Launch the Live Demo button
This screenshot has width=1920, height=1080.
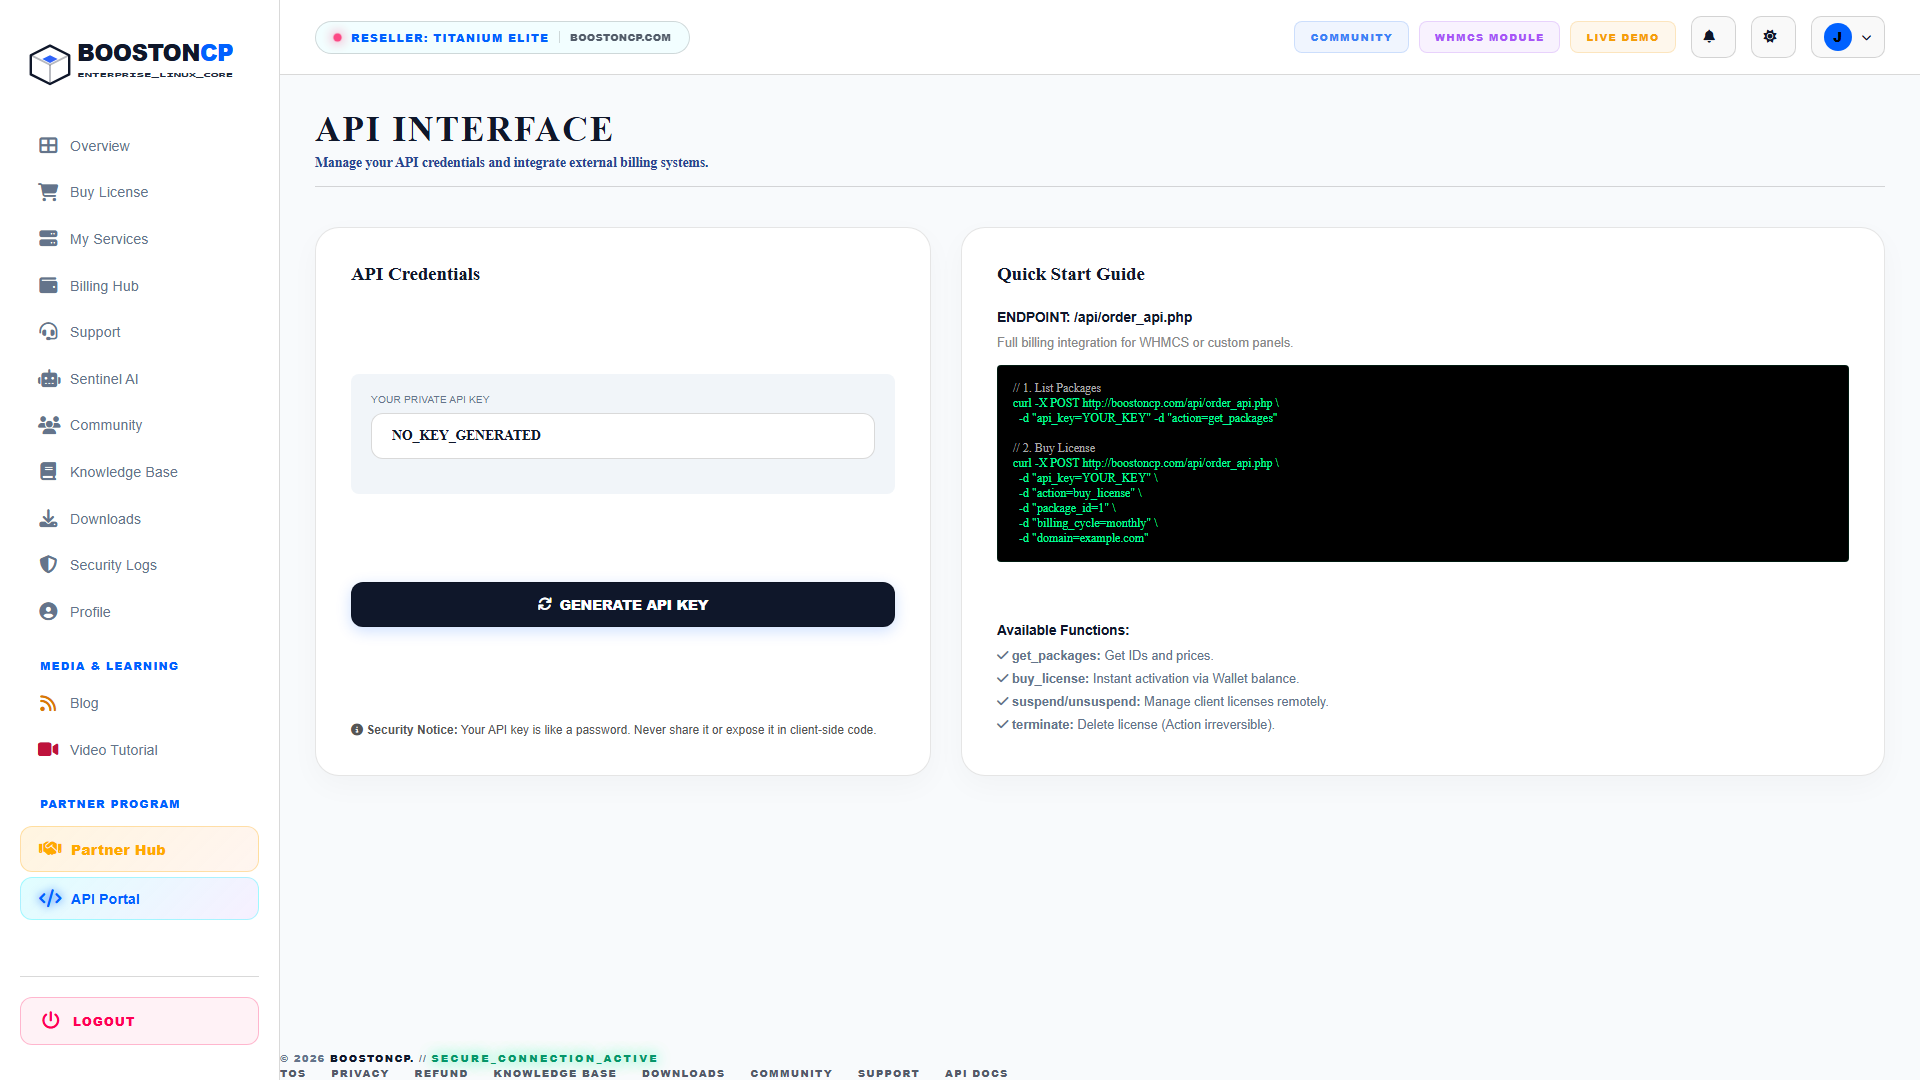tap(1622, 37)
